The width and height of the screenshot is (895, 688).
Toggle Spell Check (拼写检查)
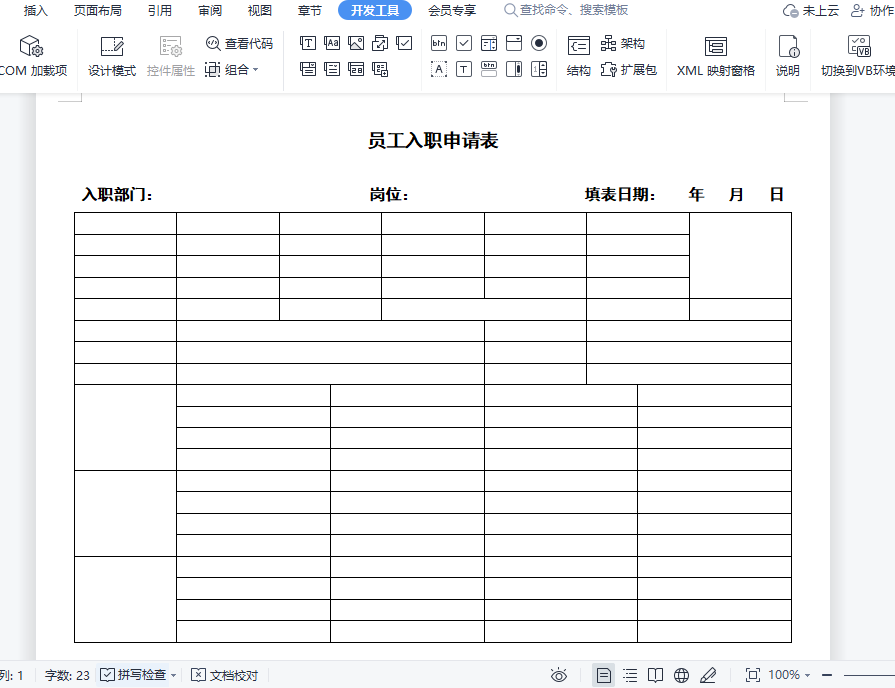(x=134, y=675)
